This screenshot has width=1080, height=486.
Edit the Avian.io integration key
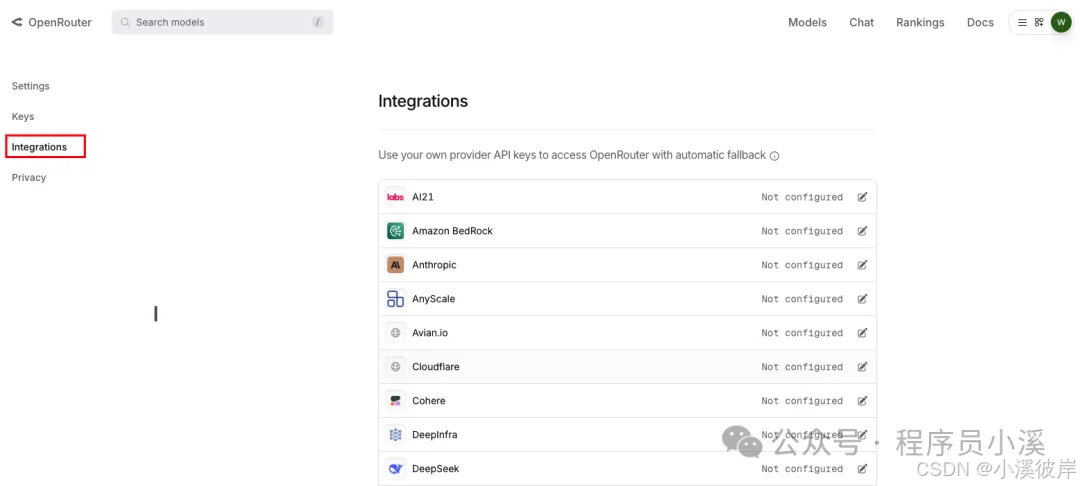[x=862, y=332]
